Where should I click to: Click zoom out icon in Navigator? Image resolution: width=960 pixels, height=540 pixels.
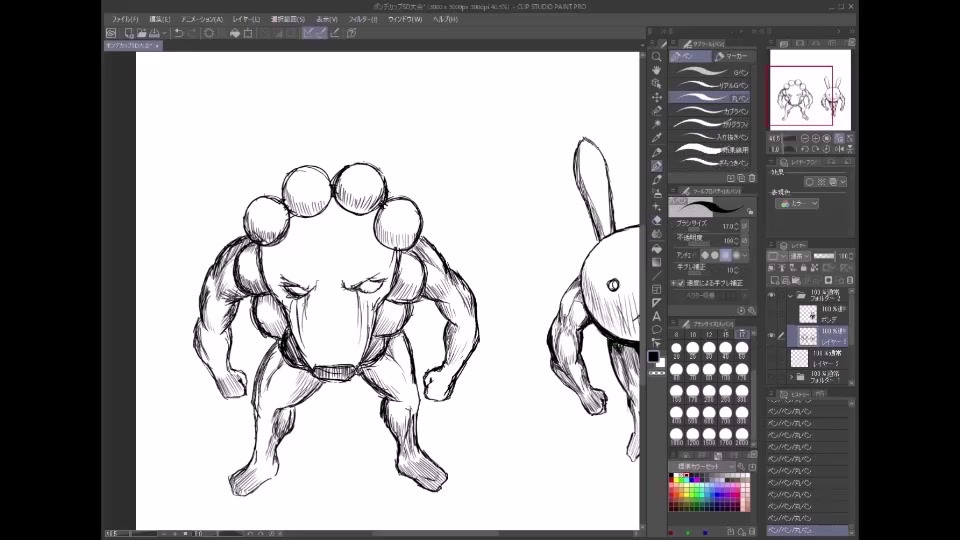pos(805,138)
